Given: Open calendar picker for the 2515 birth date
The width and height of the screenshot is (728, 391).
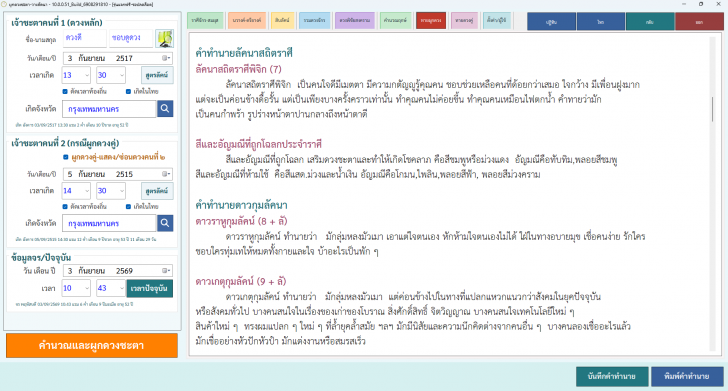Looking at the screenshot, I should (x=166, y=174).
